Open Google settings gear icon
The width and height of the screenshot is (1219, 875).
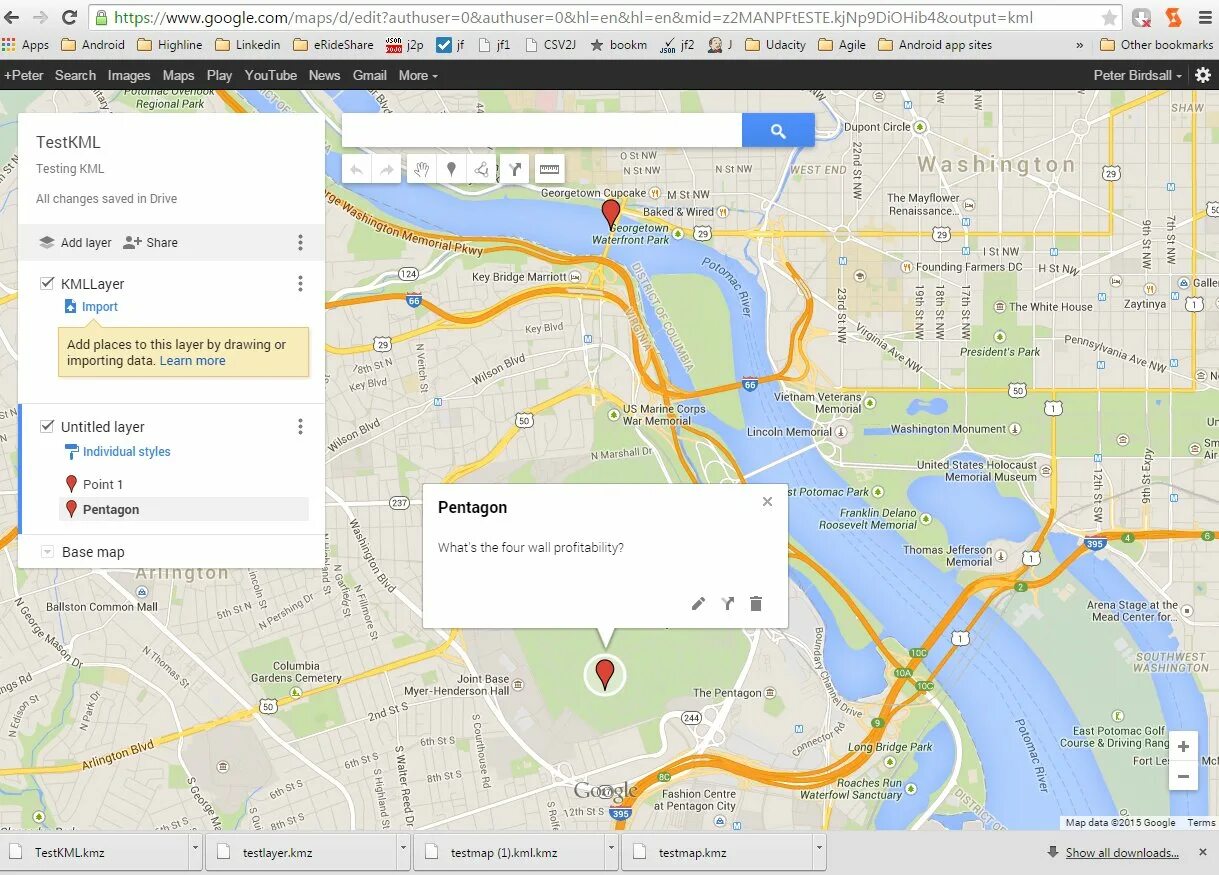pos(1203,75)
